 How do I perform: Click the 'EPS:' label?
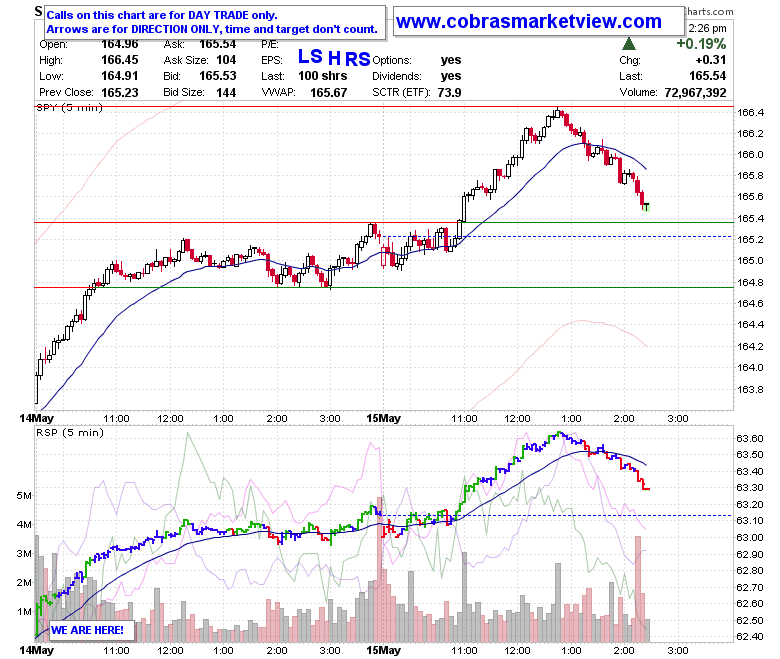pos(272,60)
